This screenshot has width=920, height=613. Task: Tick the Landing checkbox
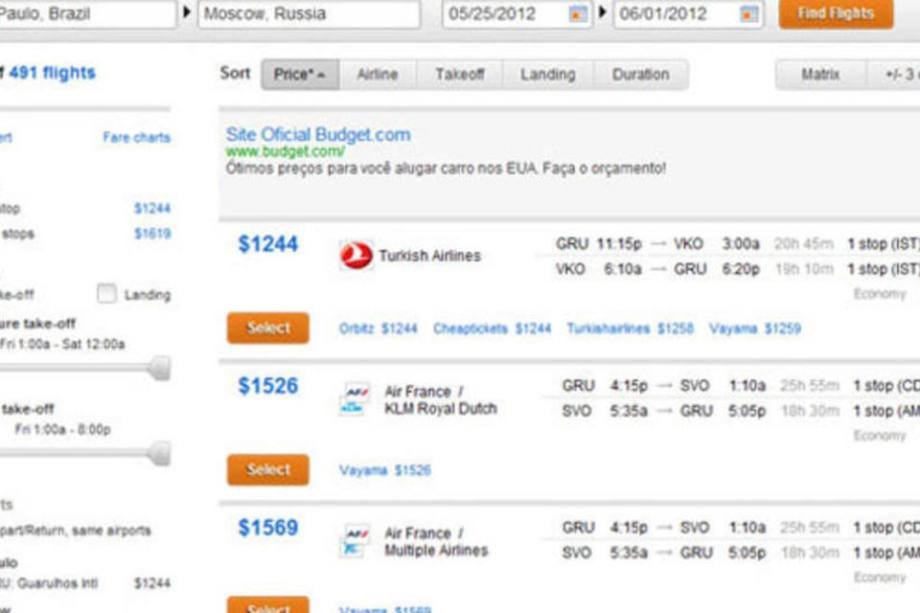106,293
